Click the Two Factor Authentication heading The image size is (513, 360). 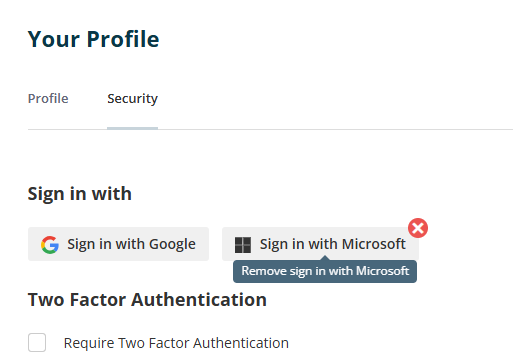point(147,299)
